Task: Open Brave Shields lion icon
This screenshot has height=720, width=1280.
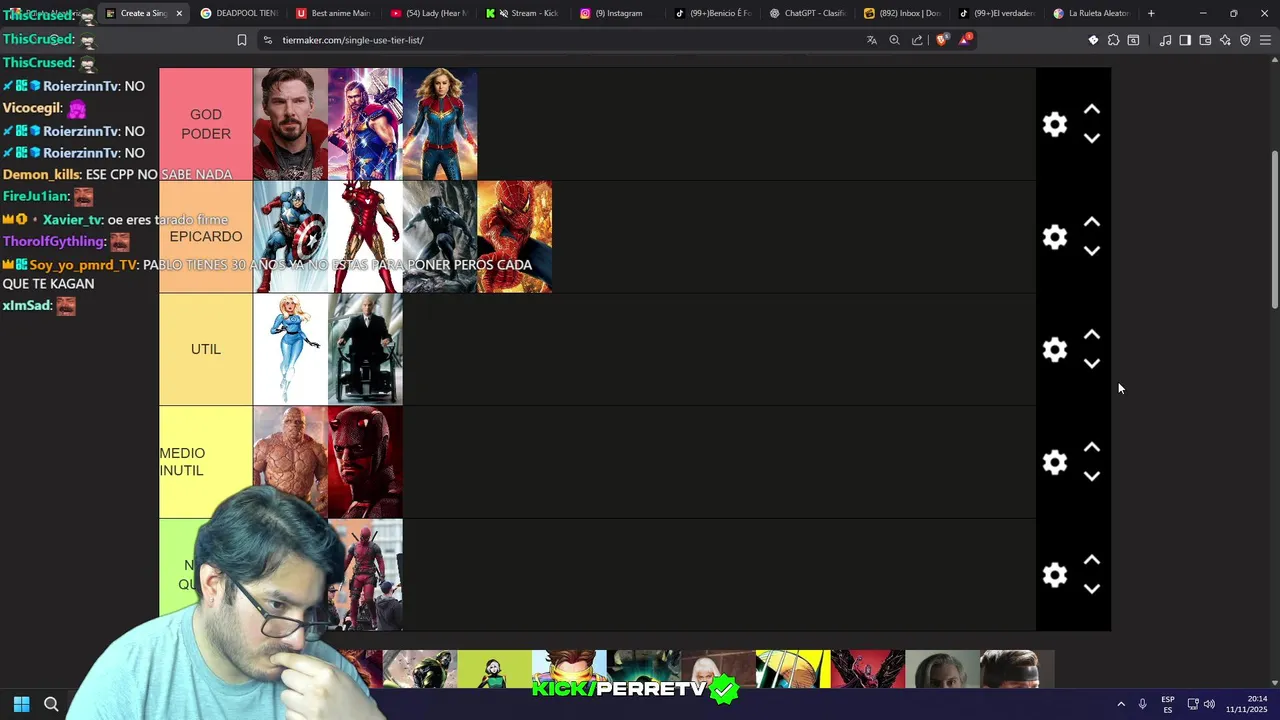Action: (941, 40)
